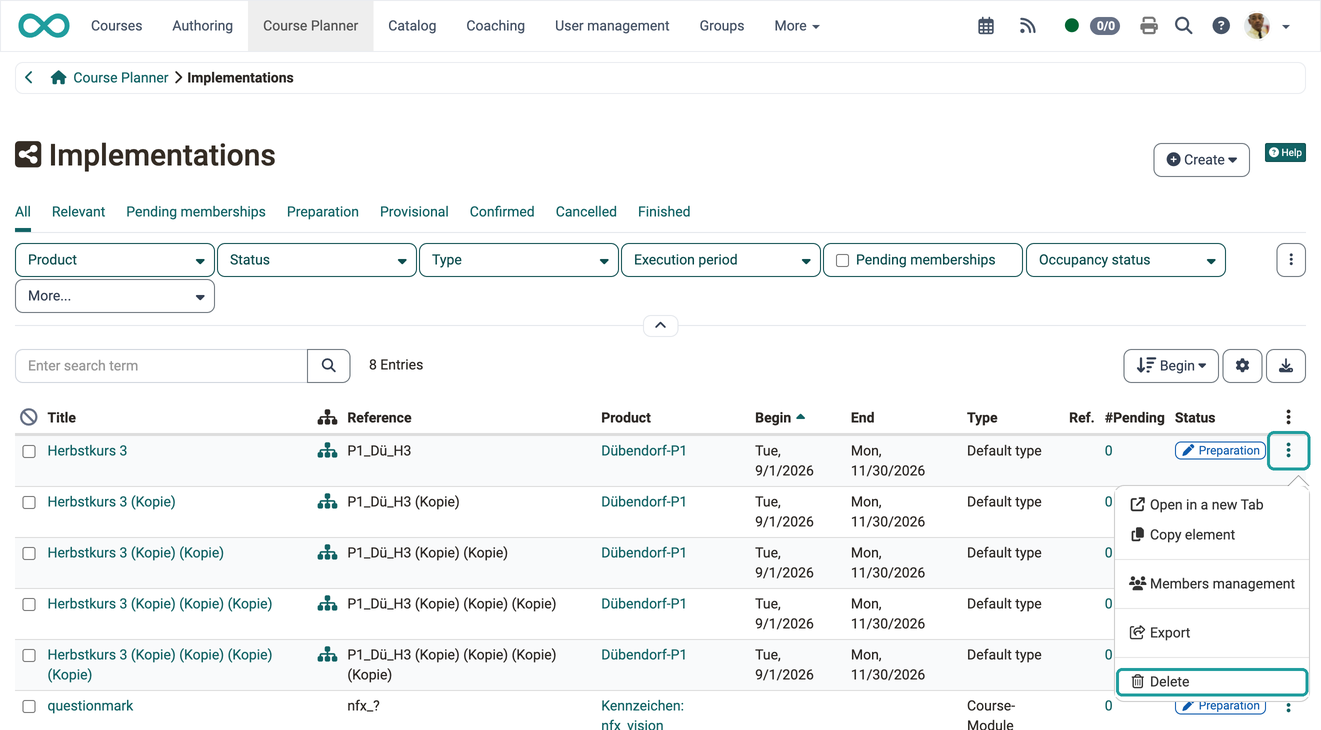
Task: Click the search button beside search field
Action: click(x=329, y=366)
